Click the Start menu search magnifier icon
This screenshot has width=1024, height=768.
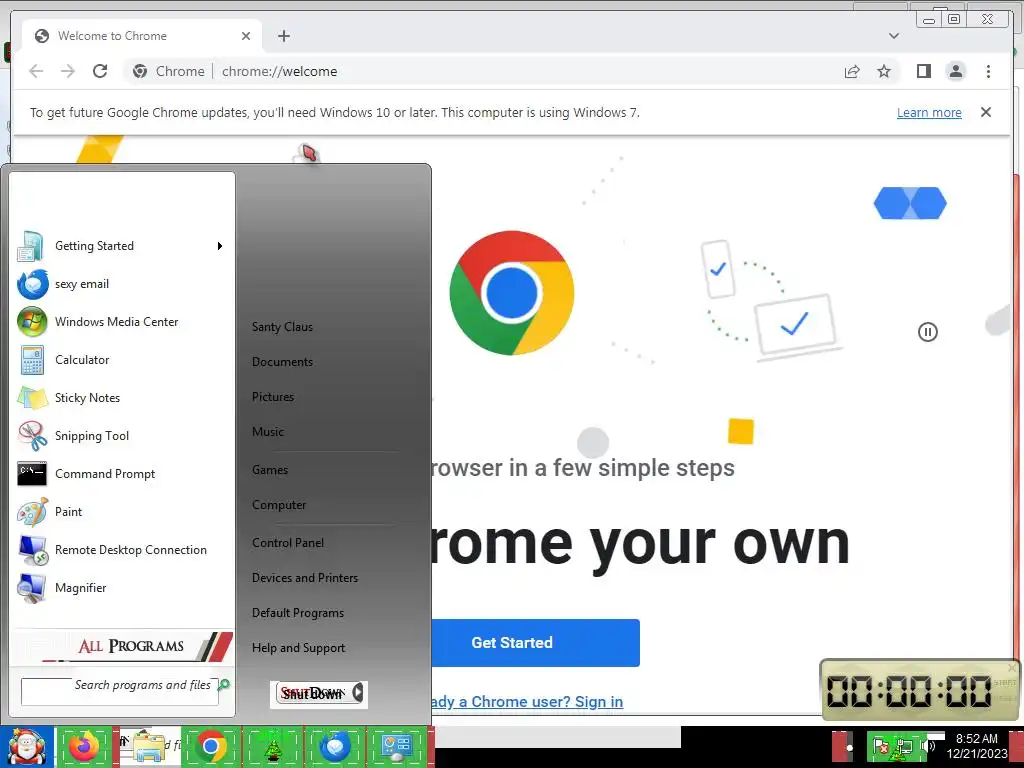[x=224, y=684]
